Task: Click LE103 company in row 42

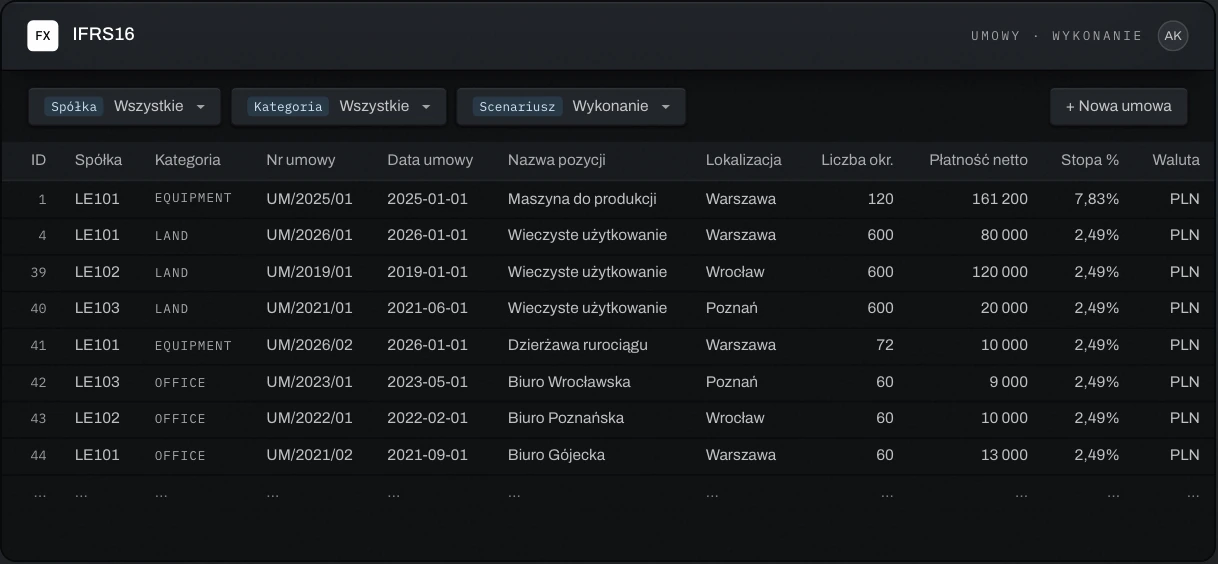Action: pos(97,382)
